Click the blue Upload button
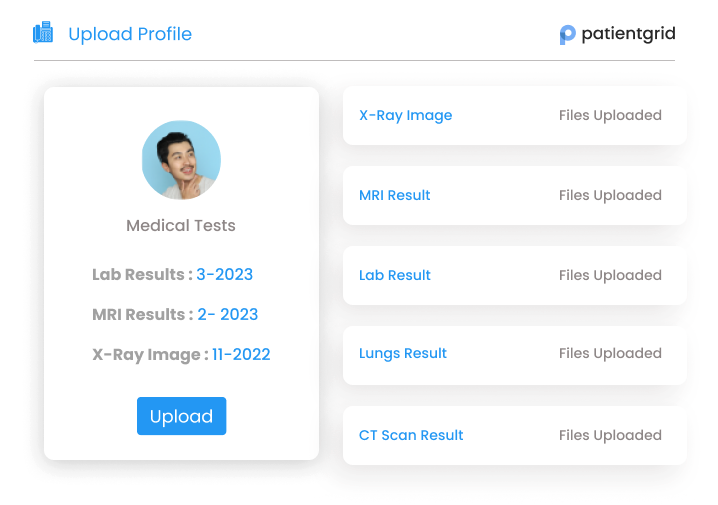The image size is (718, 505). (181, 416)
